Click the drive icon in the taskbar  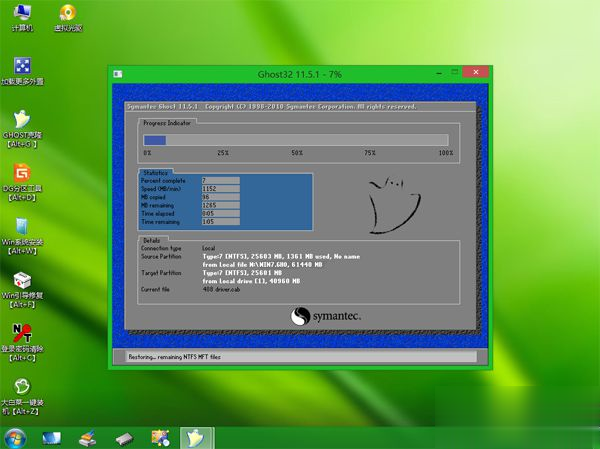[124, 437]
